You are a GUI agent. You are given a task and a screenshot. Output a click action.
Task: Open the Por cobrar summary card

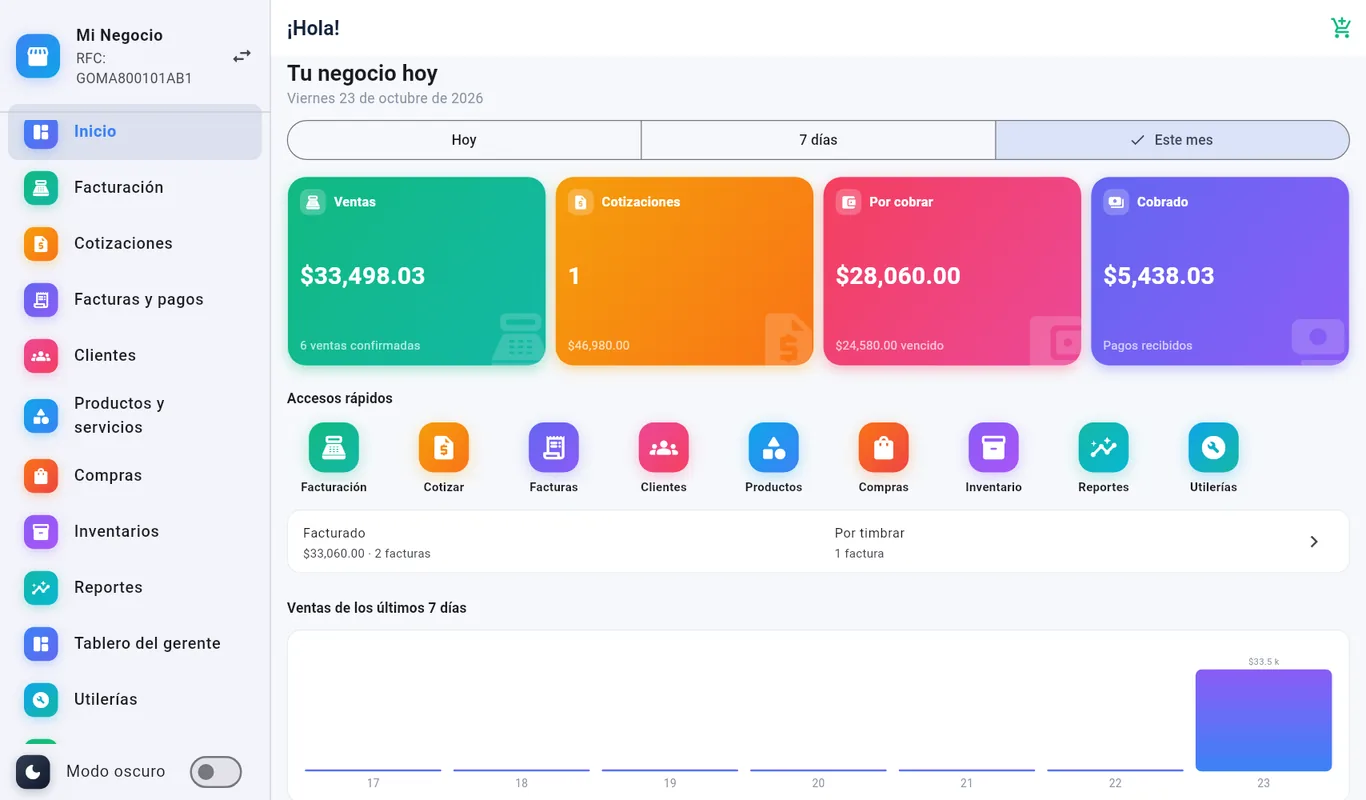[x=952, y=271]
